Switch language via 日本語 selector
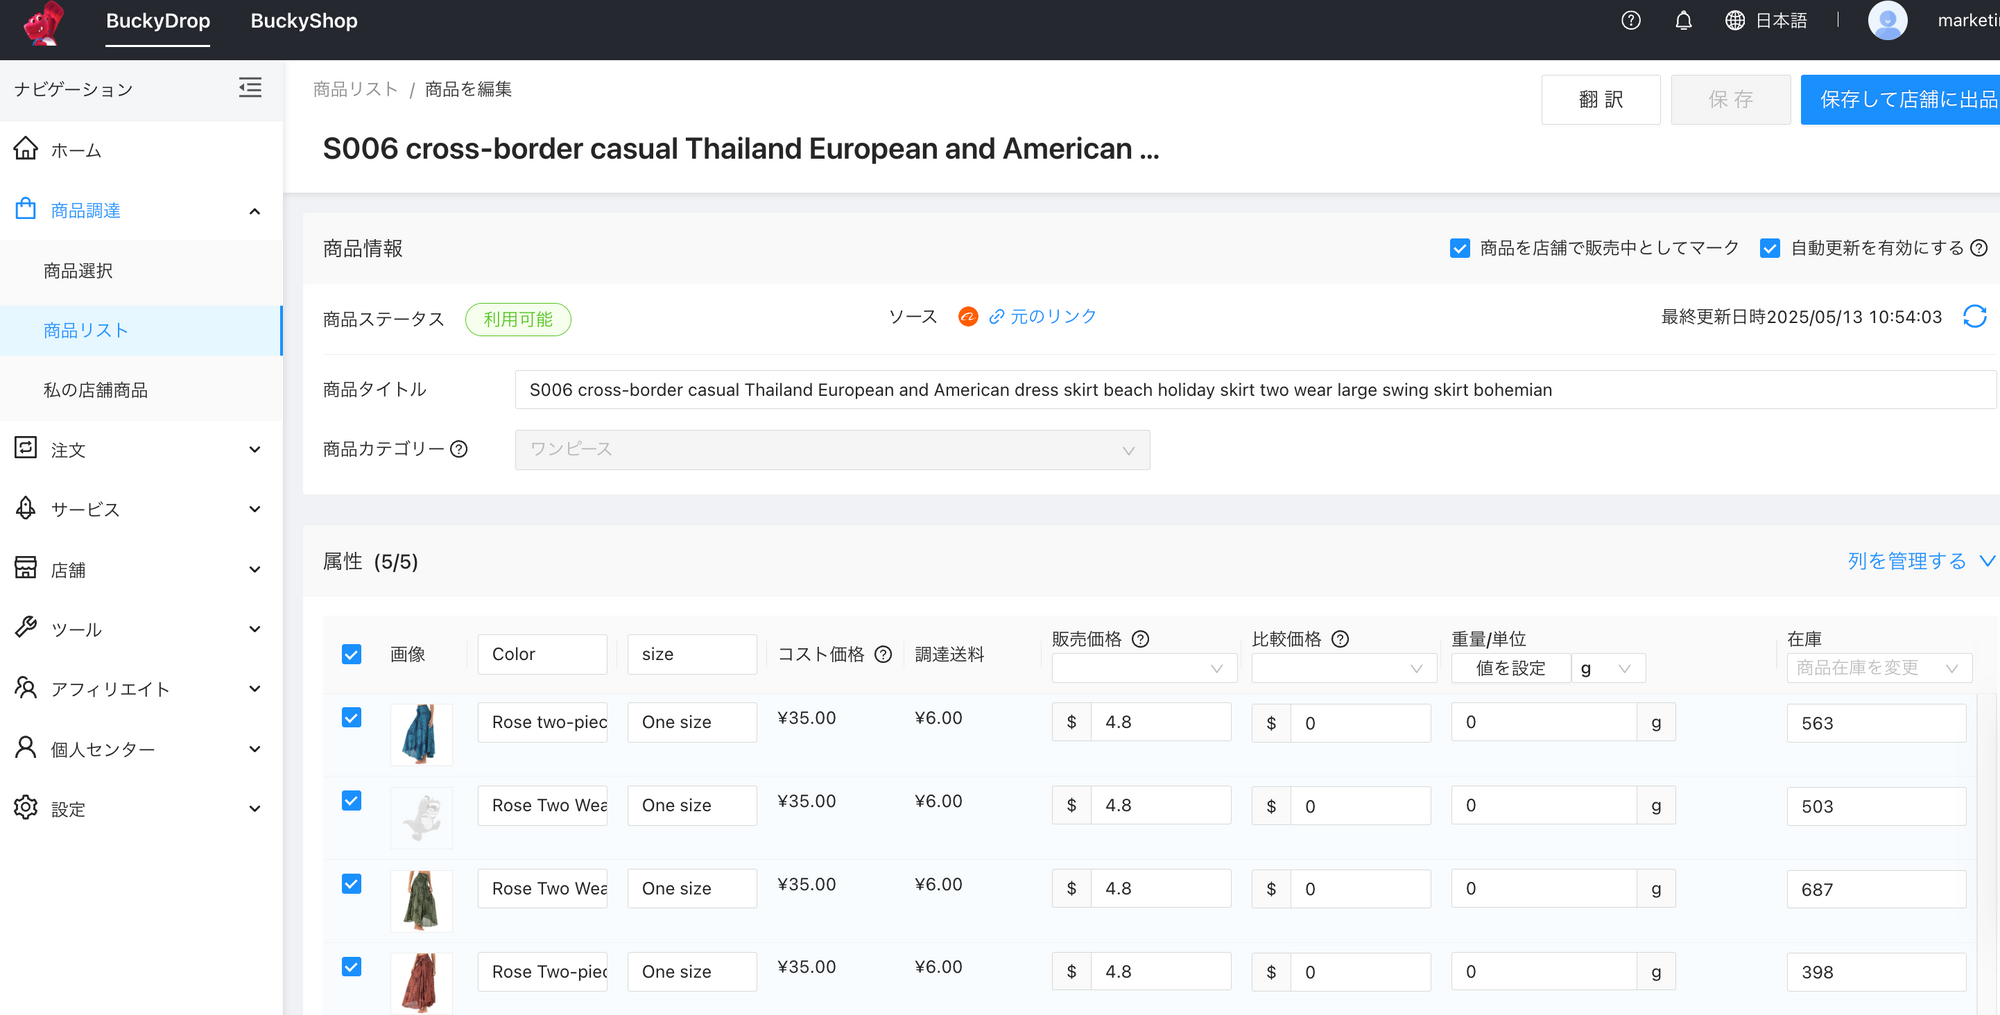The image size is (2000, 1015). tap(1781, 20)
